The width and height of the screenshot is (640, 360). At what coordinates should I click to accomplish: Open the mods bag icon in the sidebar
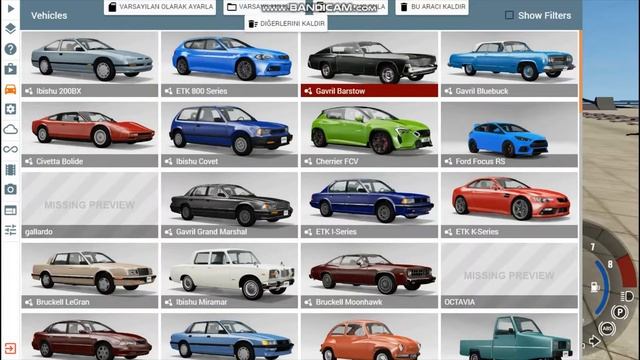point(11,69)
